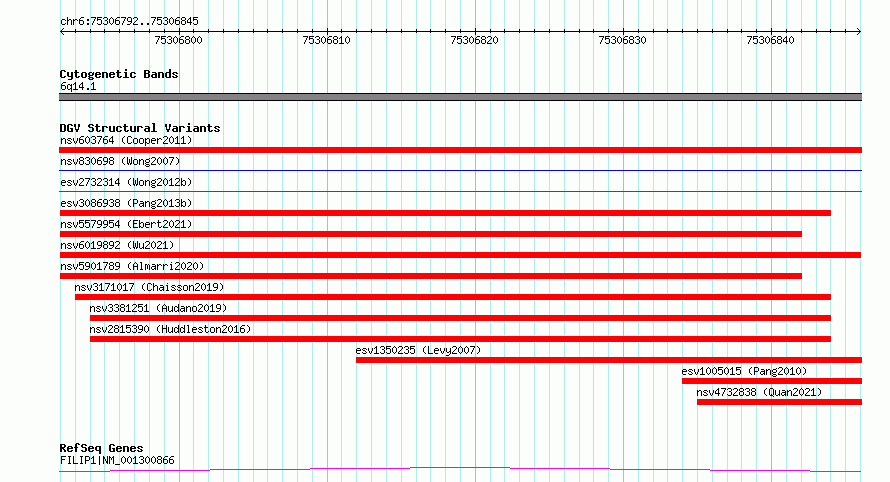This screenshot has height=482, width=890.
Task: Click the right arrow of the ruler
Action: click(x=859, y=31)
